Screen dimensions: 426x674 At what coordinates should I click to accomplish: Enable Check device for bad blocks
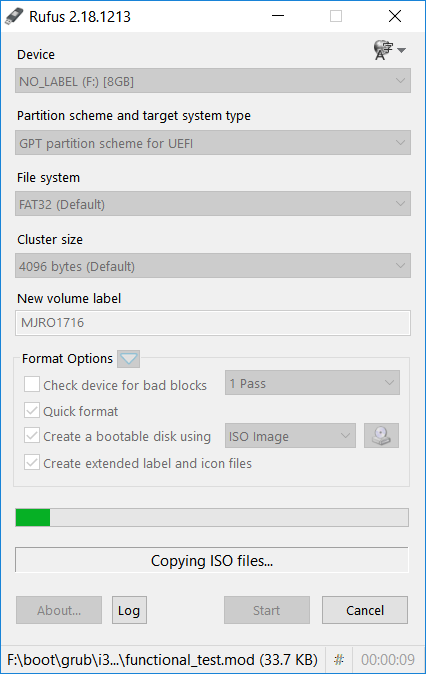coord(32,384)
